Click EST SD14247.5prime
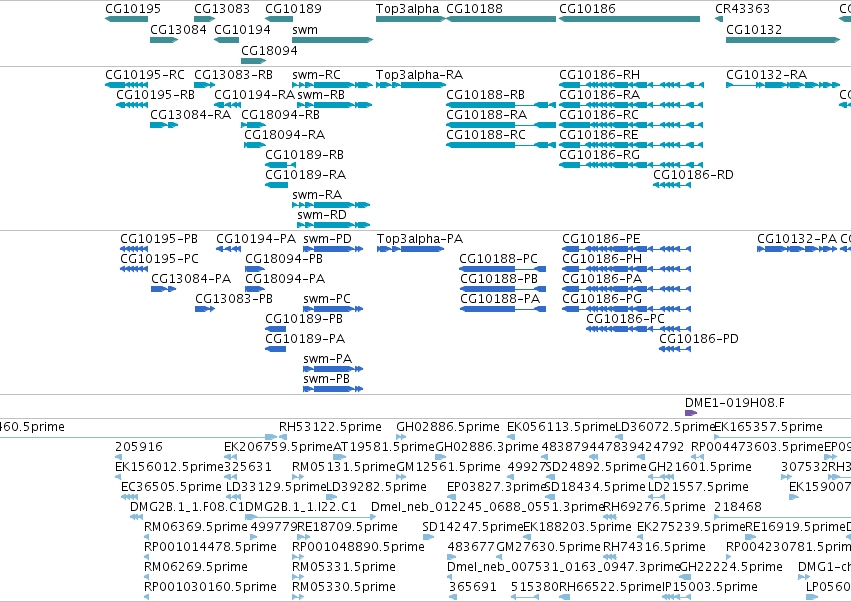Image resolution: width=851 pixels, height=602 pixels. click(x=473, y=527)
